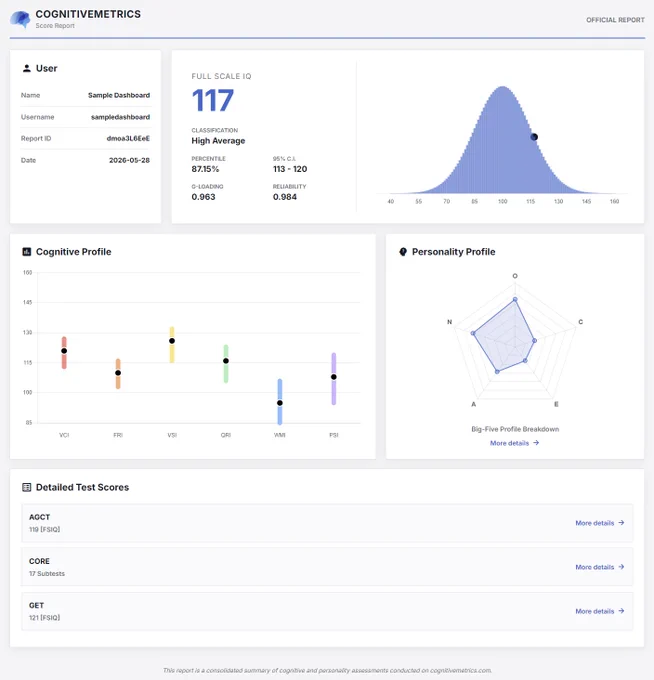Click the PSI data point
654x680 pixels.
pyautogui.click(x=334, y=377)
